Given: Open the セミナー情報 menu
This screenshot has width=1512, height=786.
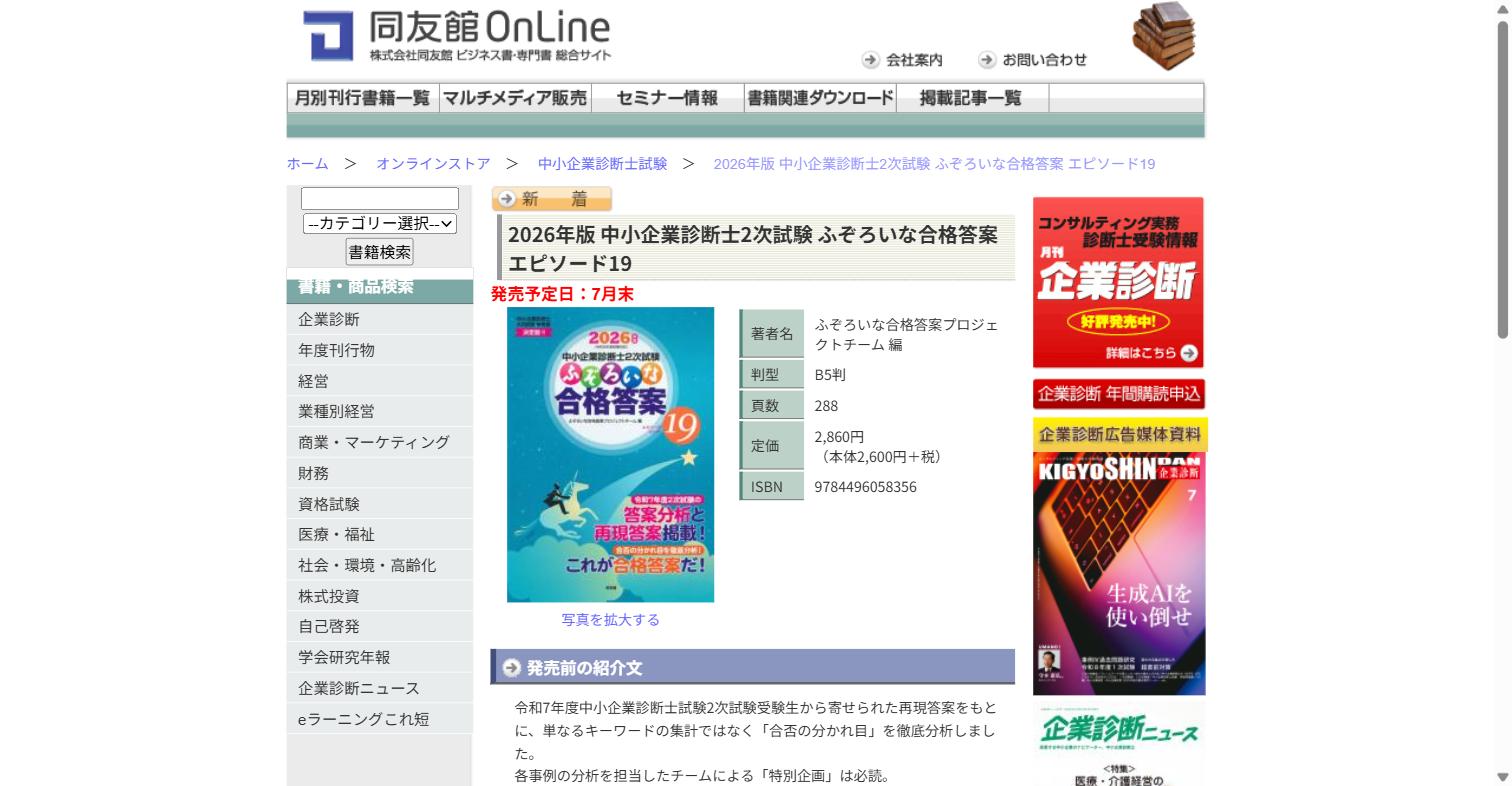Looking at the screenshot, I should (x=667, y=98).
